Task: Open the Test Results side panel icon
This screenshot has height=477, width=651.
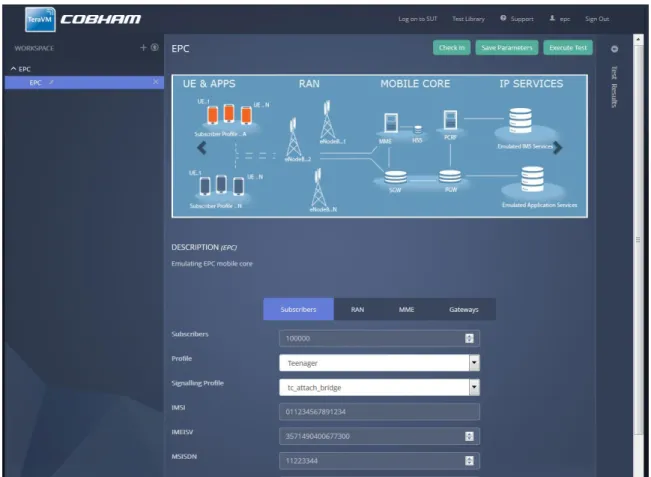Action: (x=614, y=49)
